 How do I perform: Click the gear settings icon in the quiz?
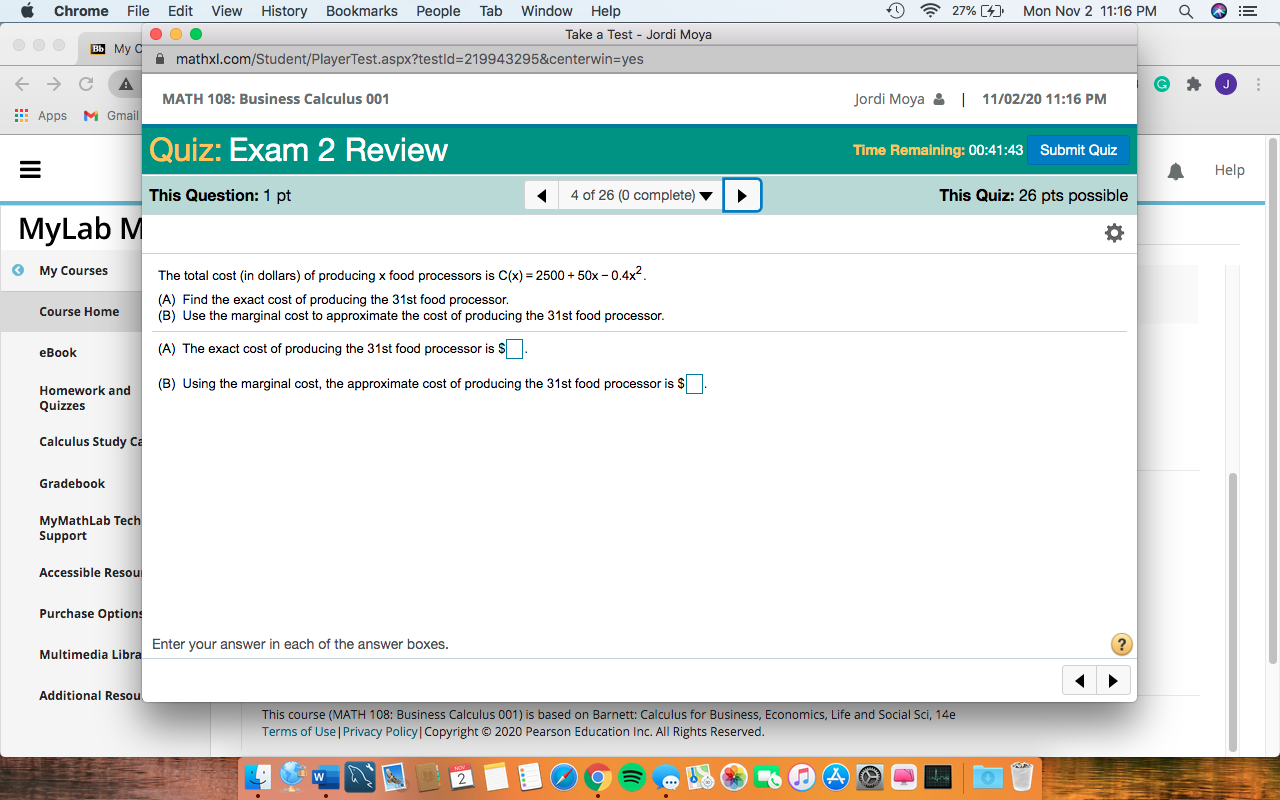pyautogui.click(x=1114, y=233)
